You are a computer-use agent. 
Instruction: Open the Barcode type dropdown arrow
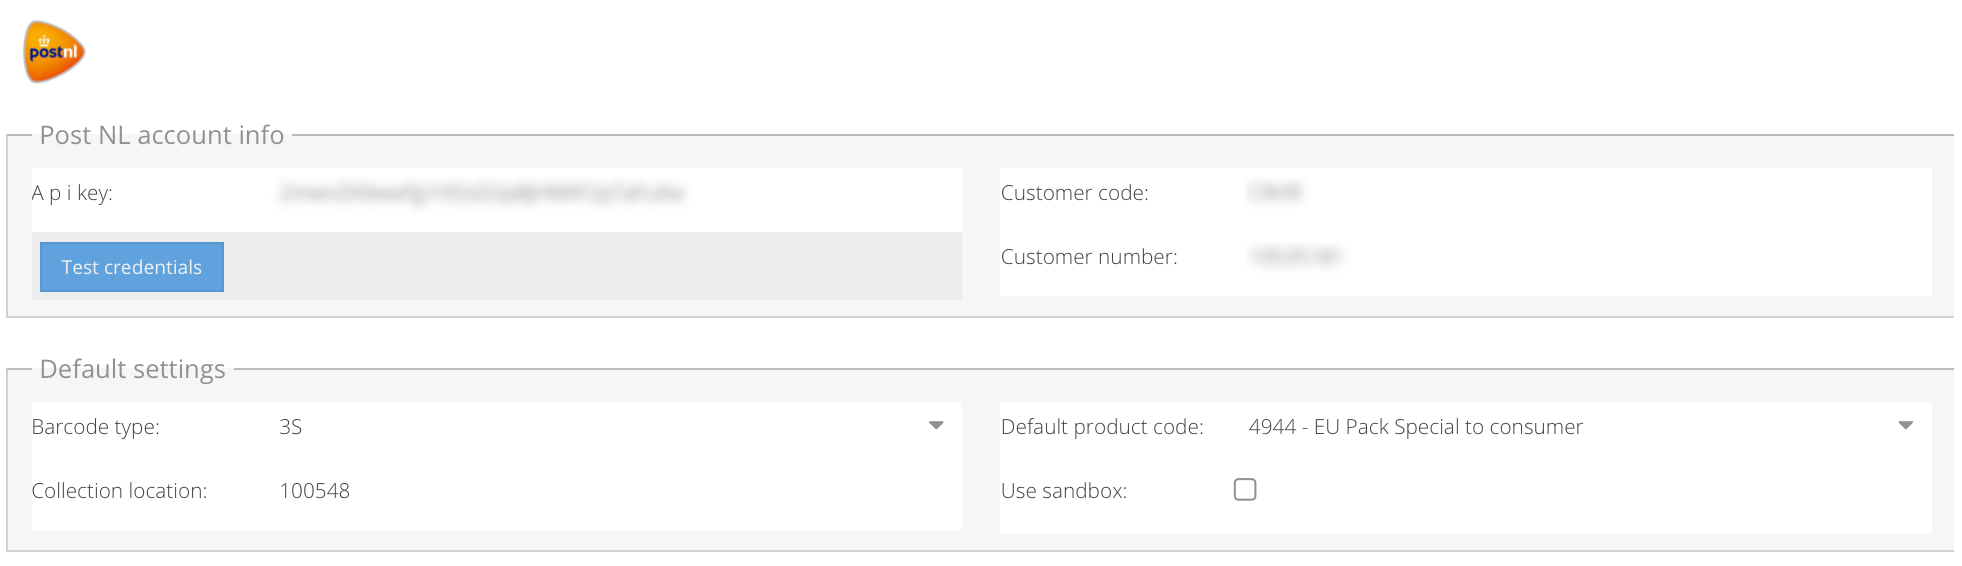pos(936,426)
